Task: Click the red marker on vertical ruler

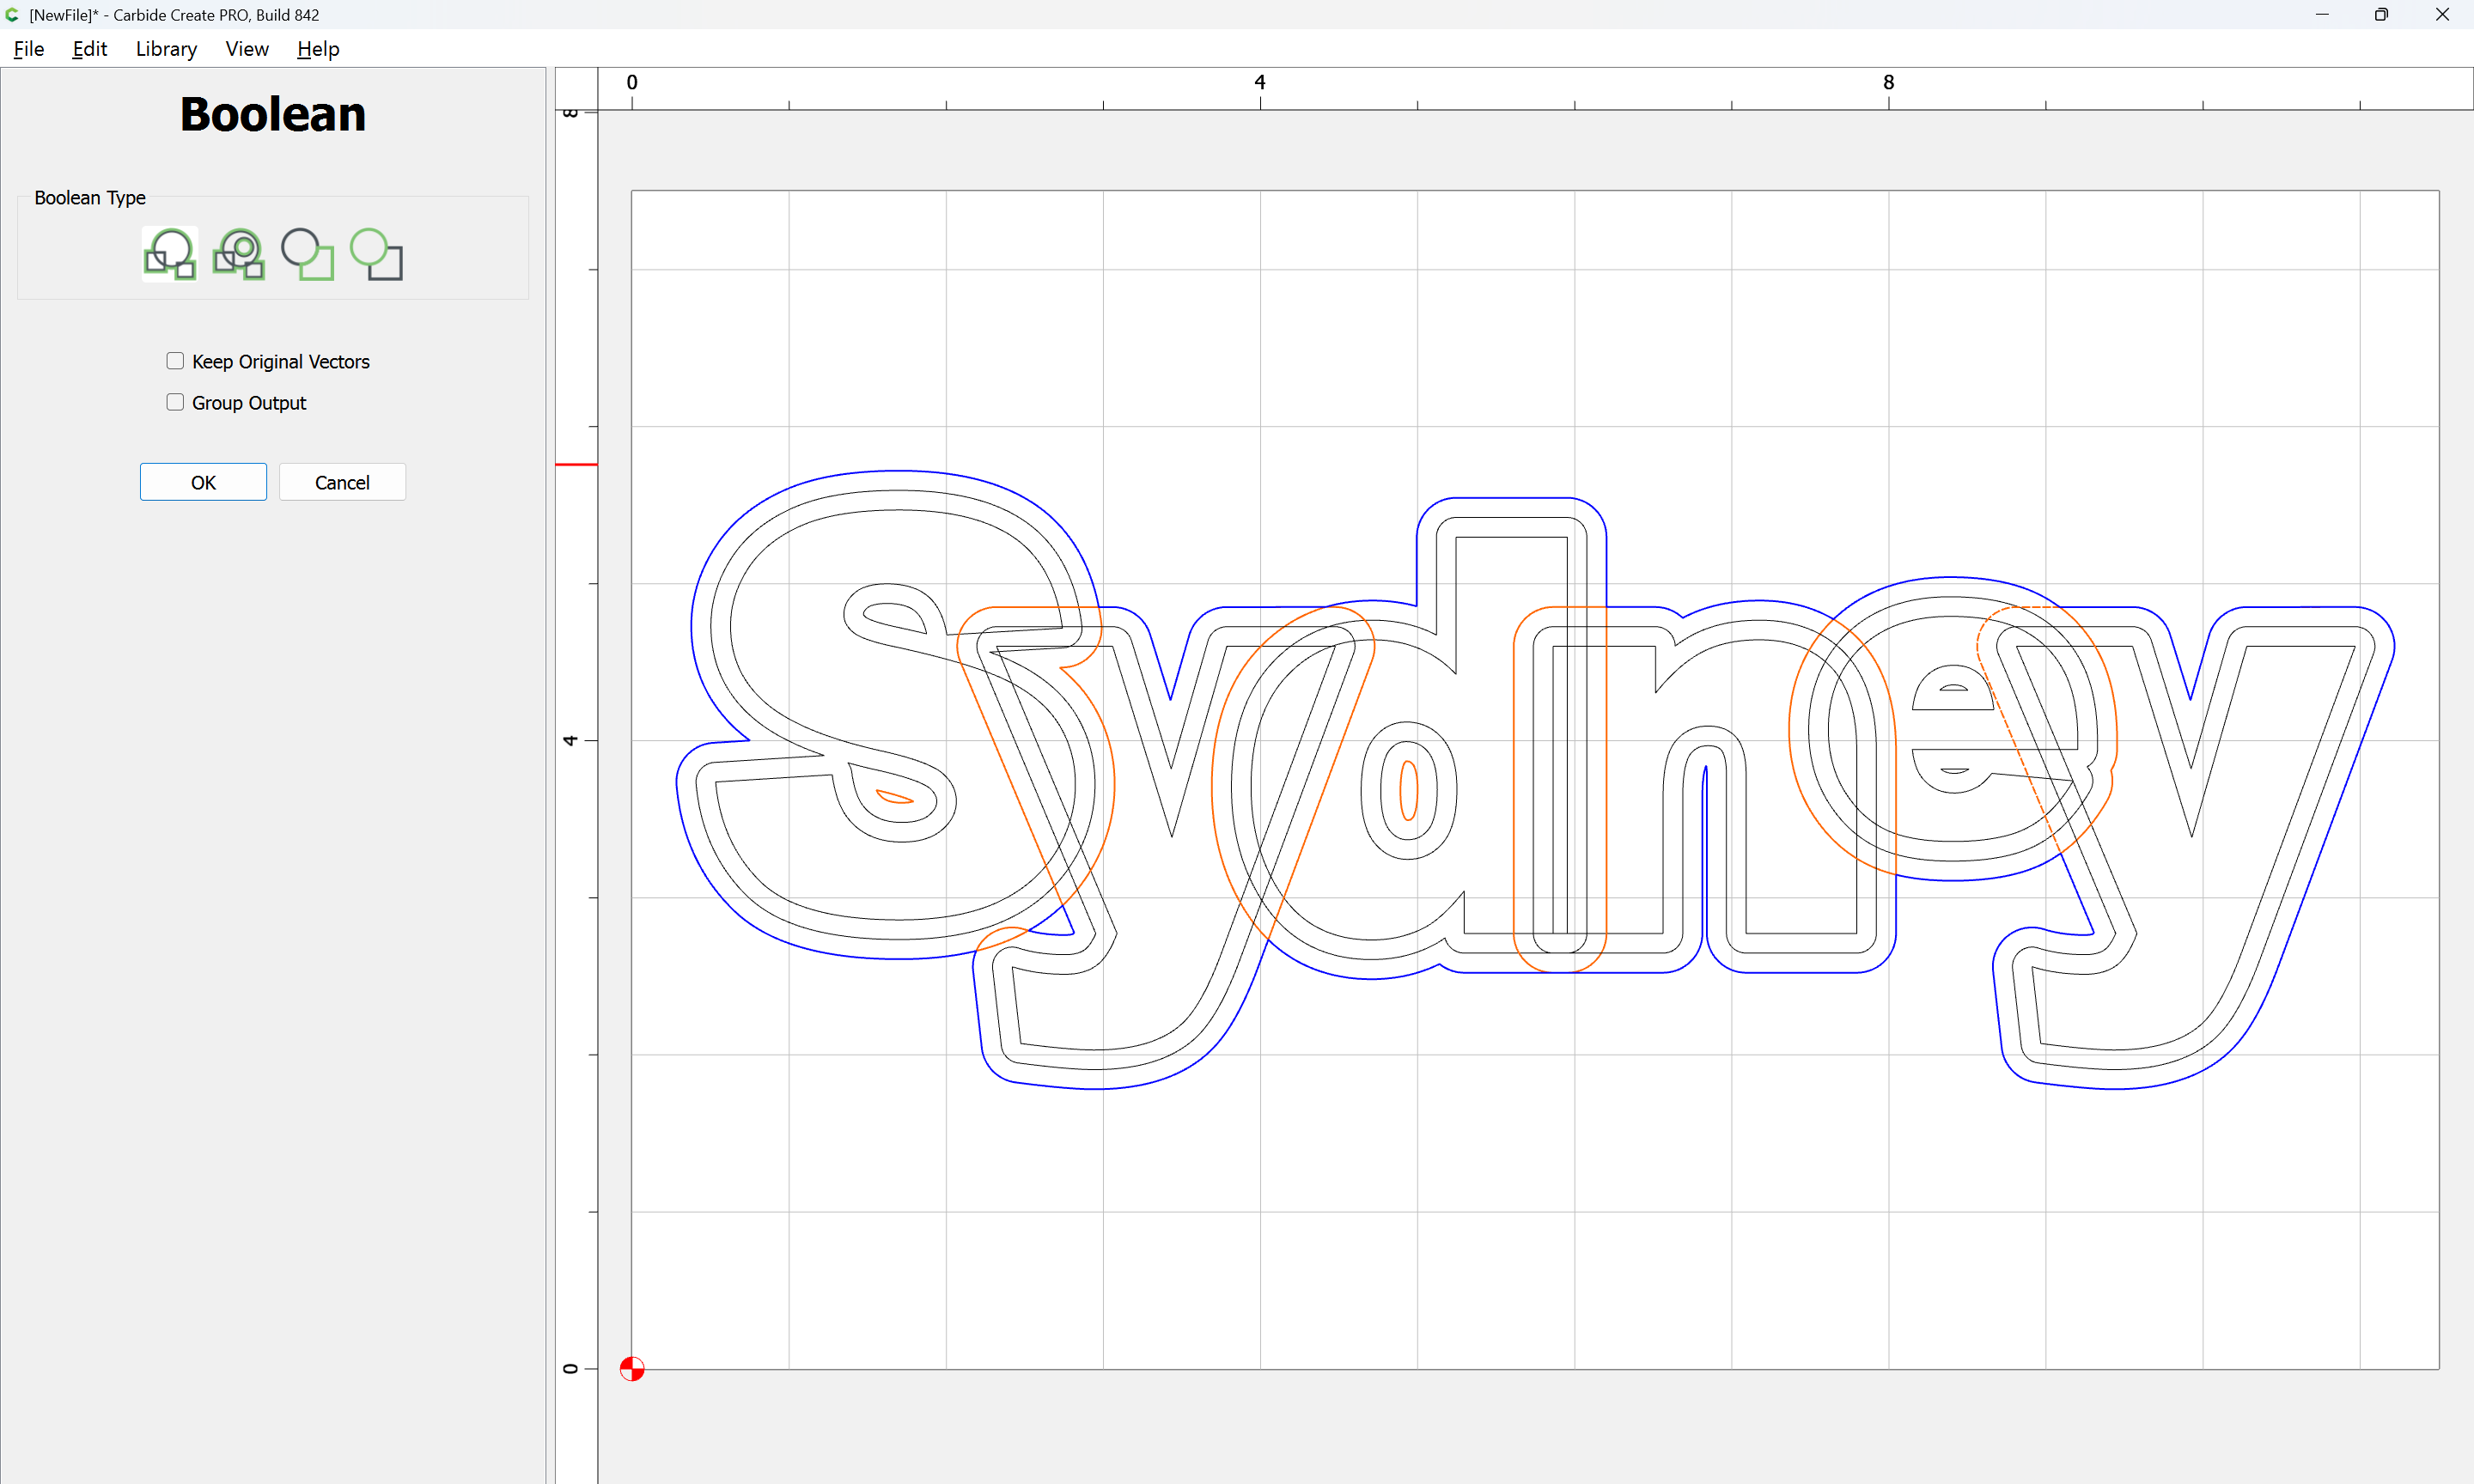Action: pyautogui.click(x=576, y=465)
